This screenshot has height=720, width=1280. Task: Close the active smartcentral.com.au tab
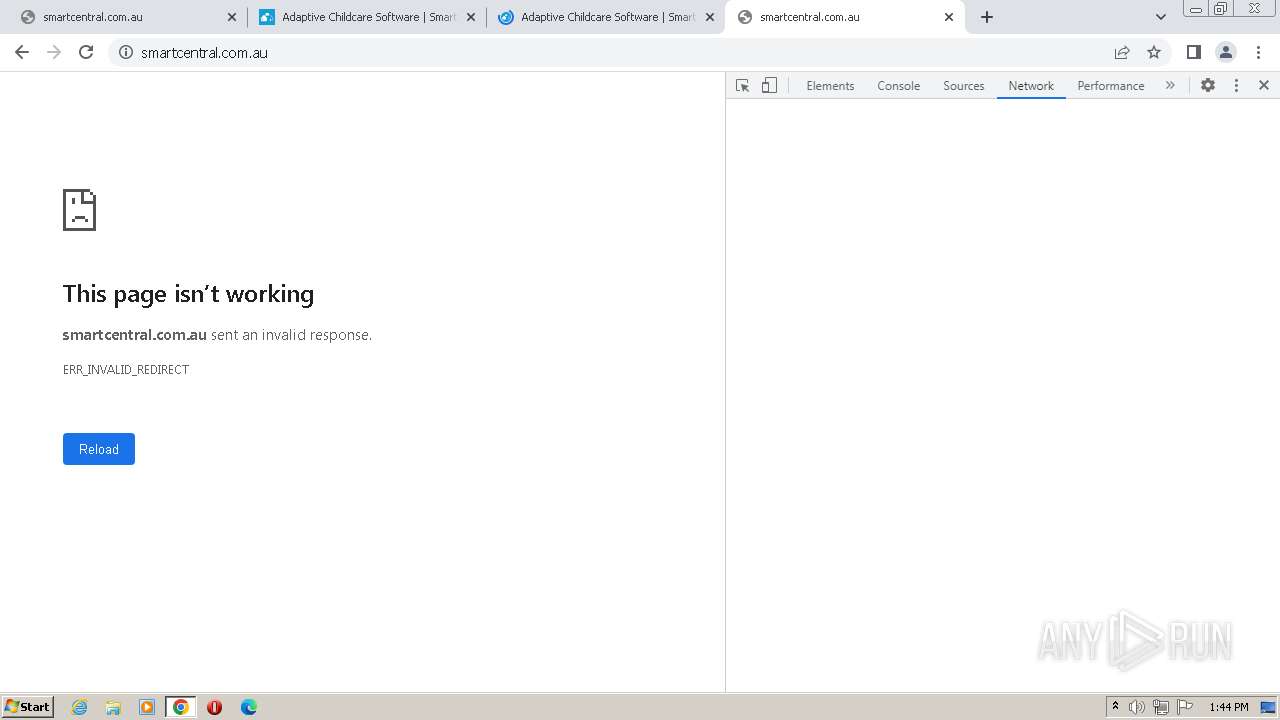click(949, 17)
